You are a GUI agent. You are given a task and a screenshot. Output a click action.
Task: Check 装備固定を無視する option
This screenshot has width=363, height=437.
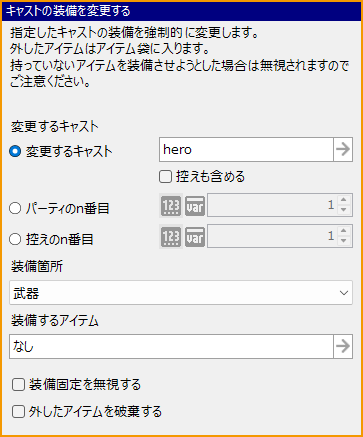[18, 385]
